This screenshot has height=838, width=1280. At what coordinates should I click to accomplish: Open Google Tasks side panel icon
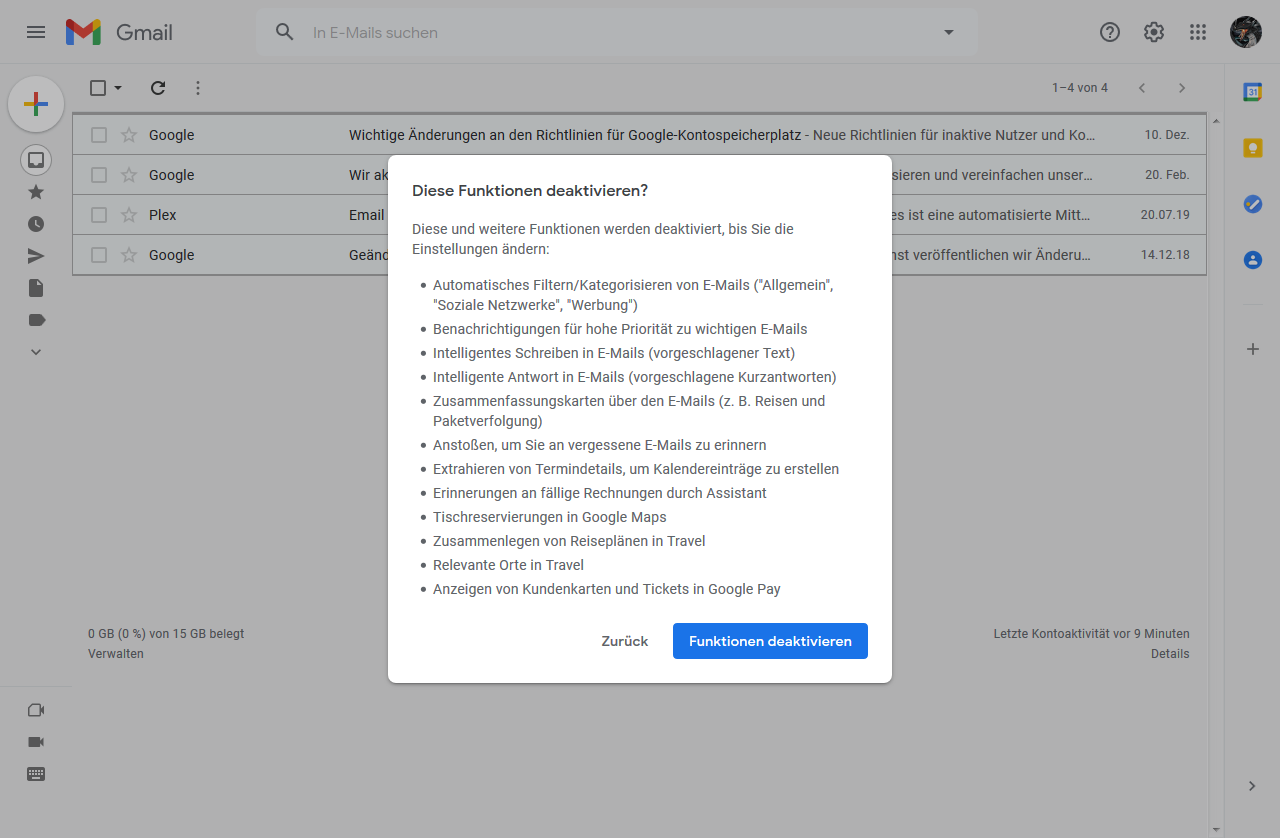tap(1252, 204)
